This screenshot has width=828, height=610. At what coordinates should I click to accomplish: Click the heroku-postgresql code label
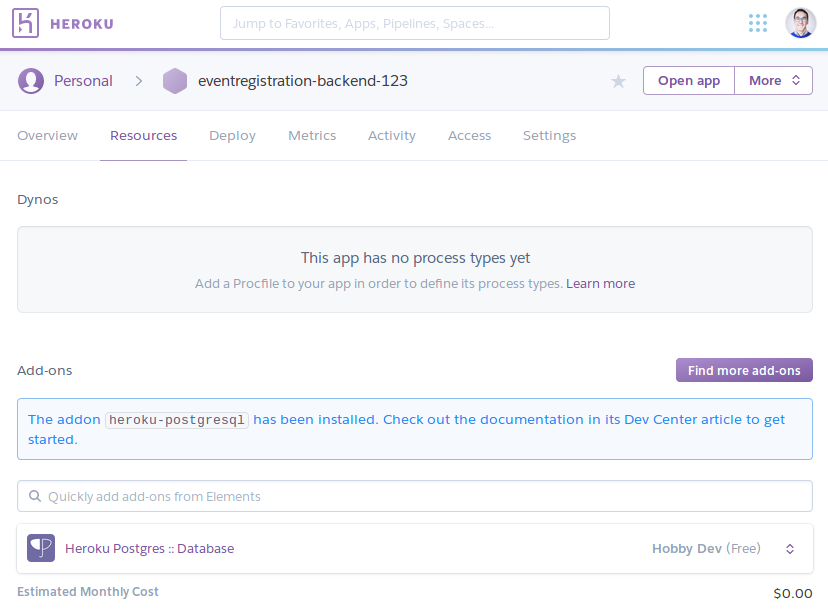coord(177,420)
